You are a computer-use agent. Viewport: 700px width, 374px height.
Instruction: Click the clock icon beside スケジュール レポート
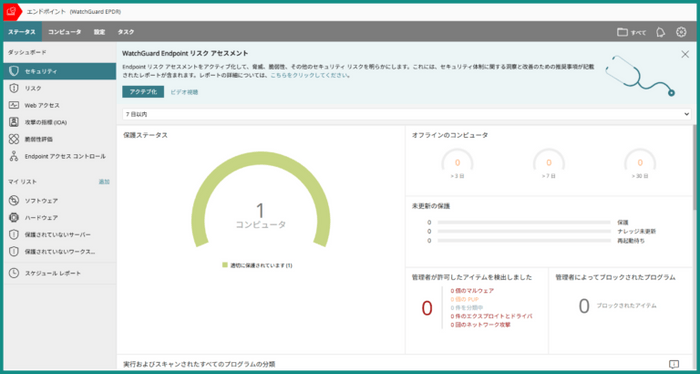[x=14, y=273]
